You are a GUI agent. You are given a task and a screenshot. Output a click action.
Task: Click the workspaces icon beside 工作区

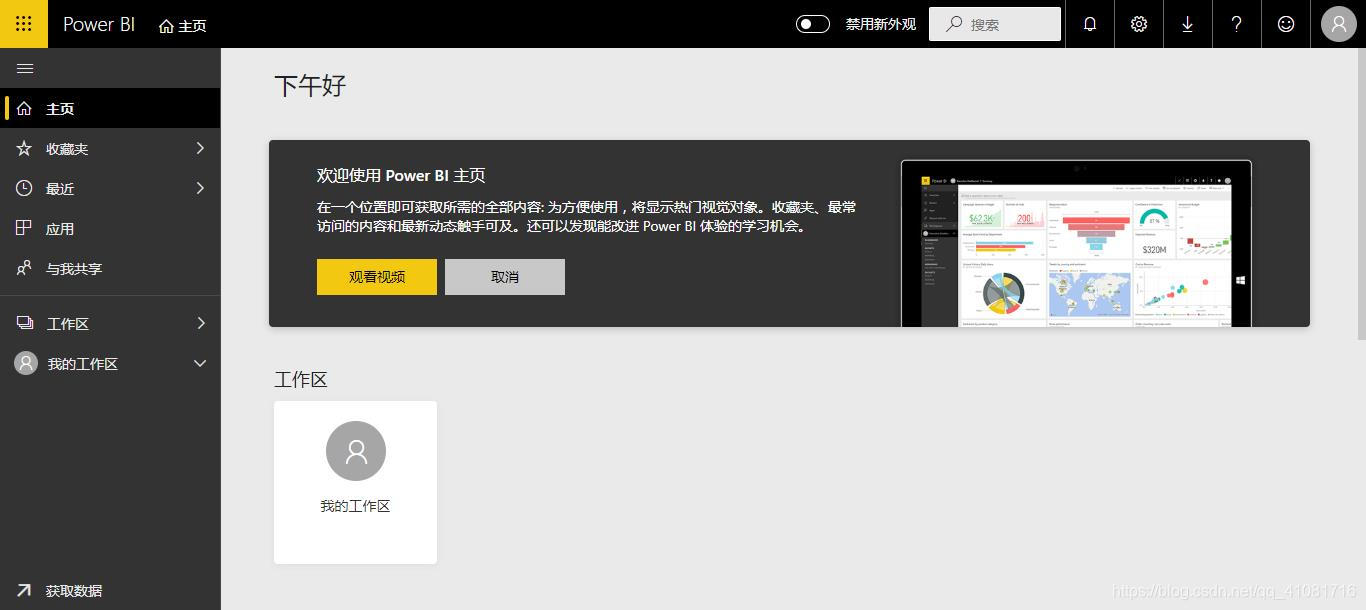click(25, 323)
